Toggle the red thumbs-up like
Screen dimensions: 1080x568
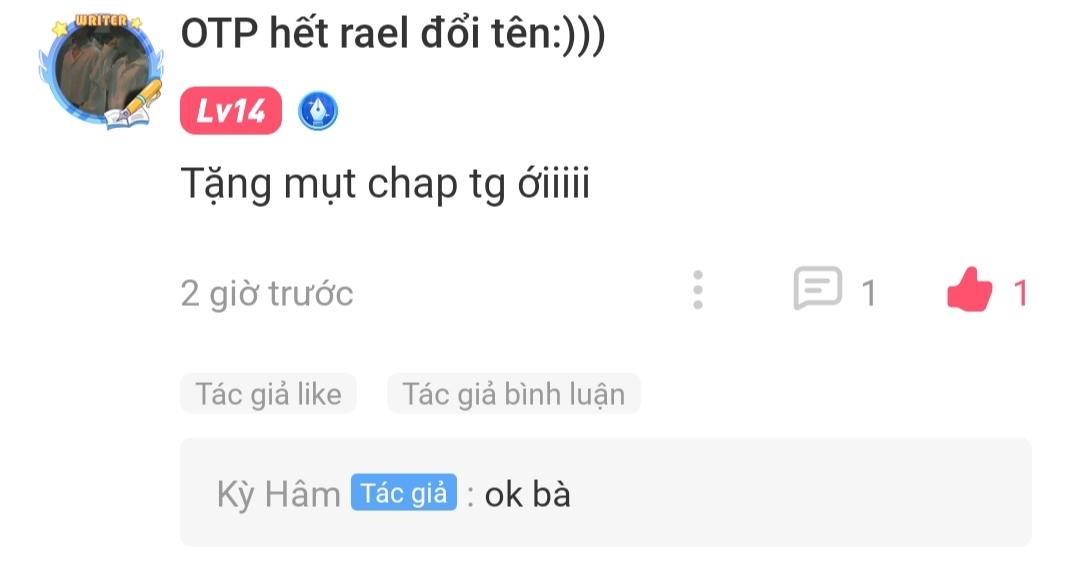(x=968, y=292)
